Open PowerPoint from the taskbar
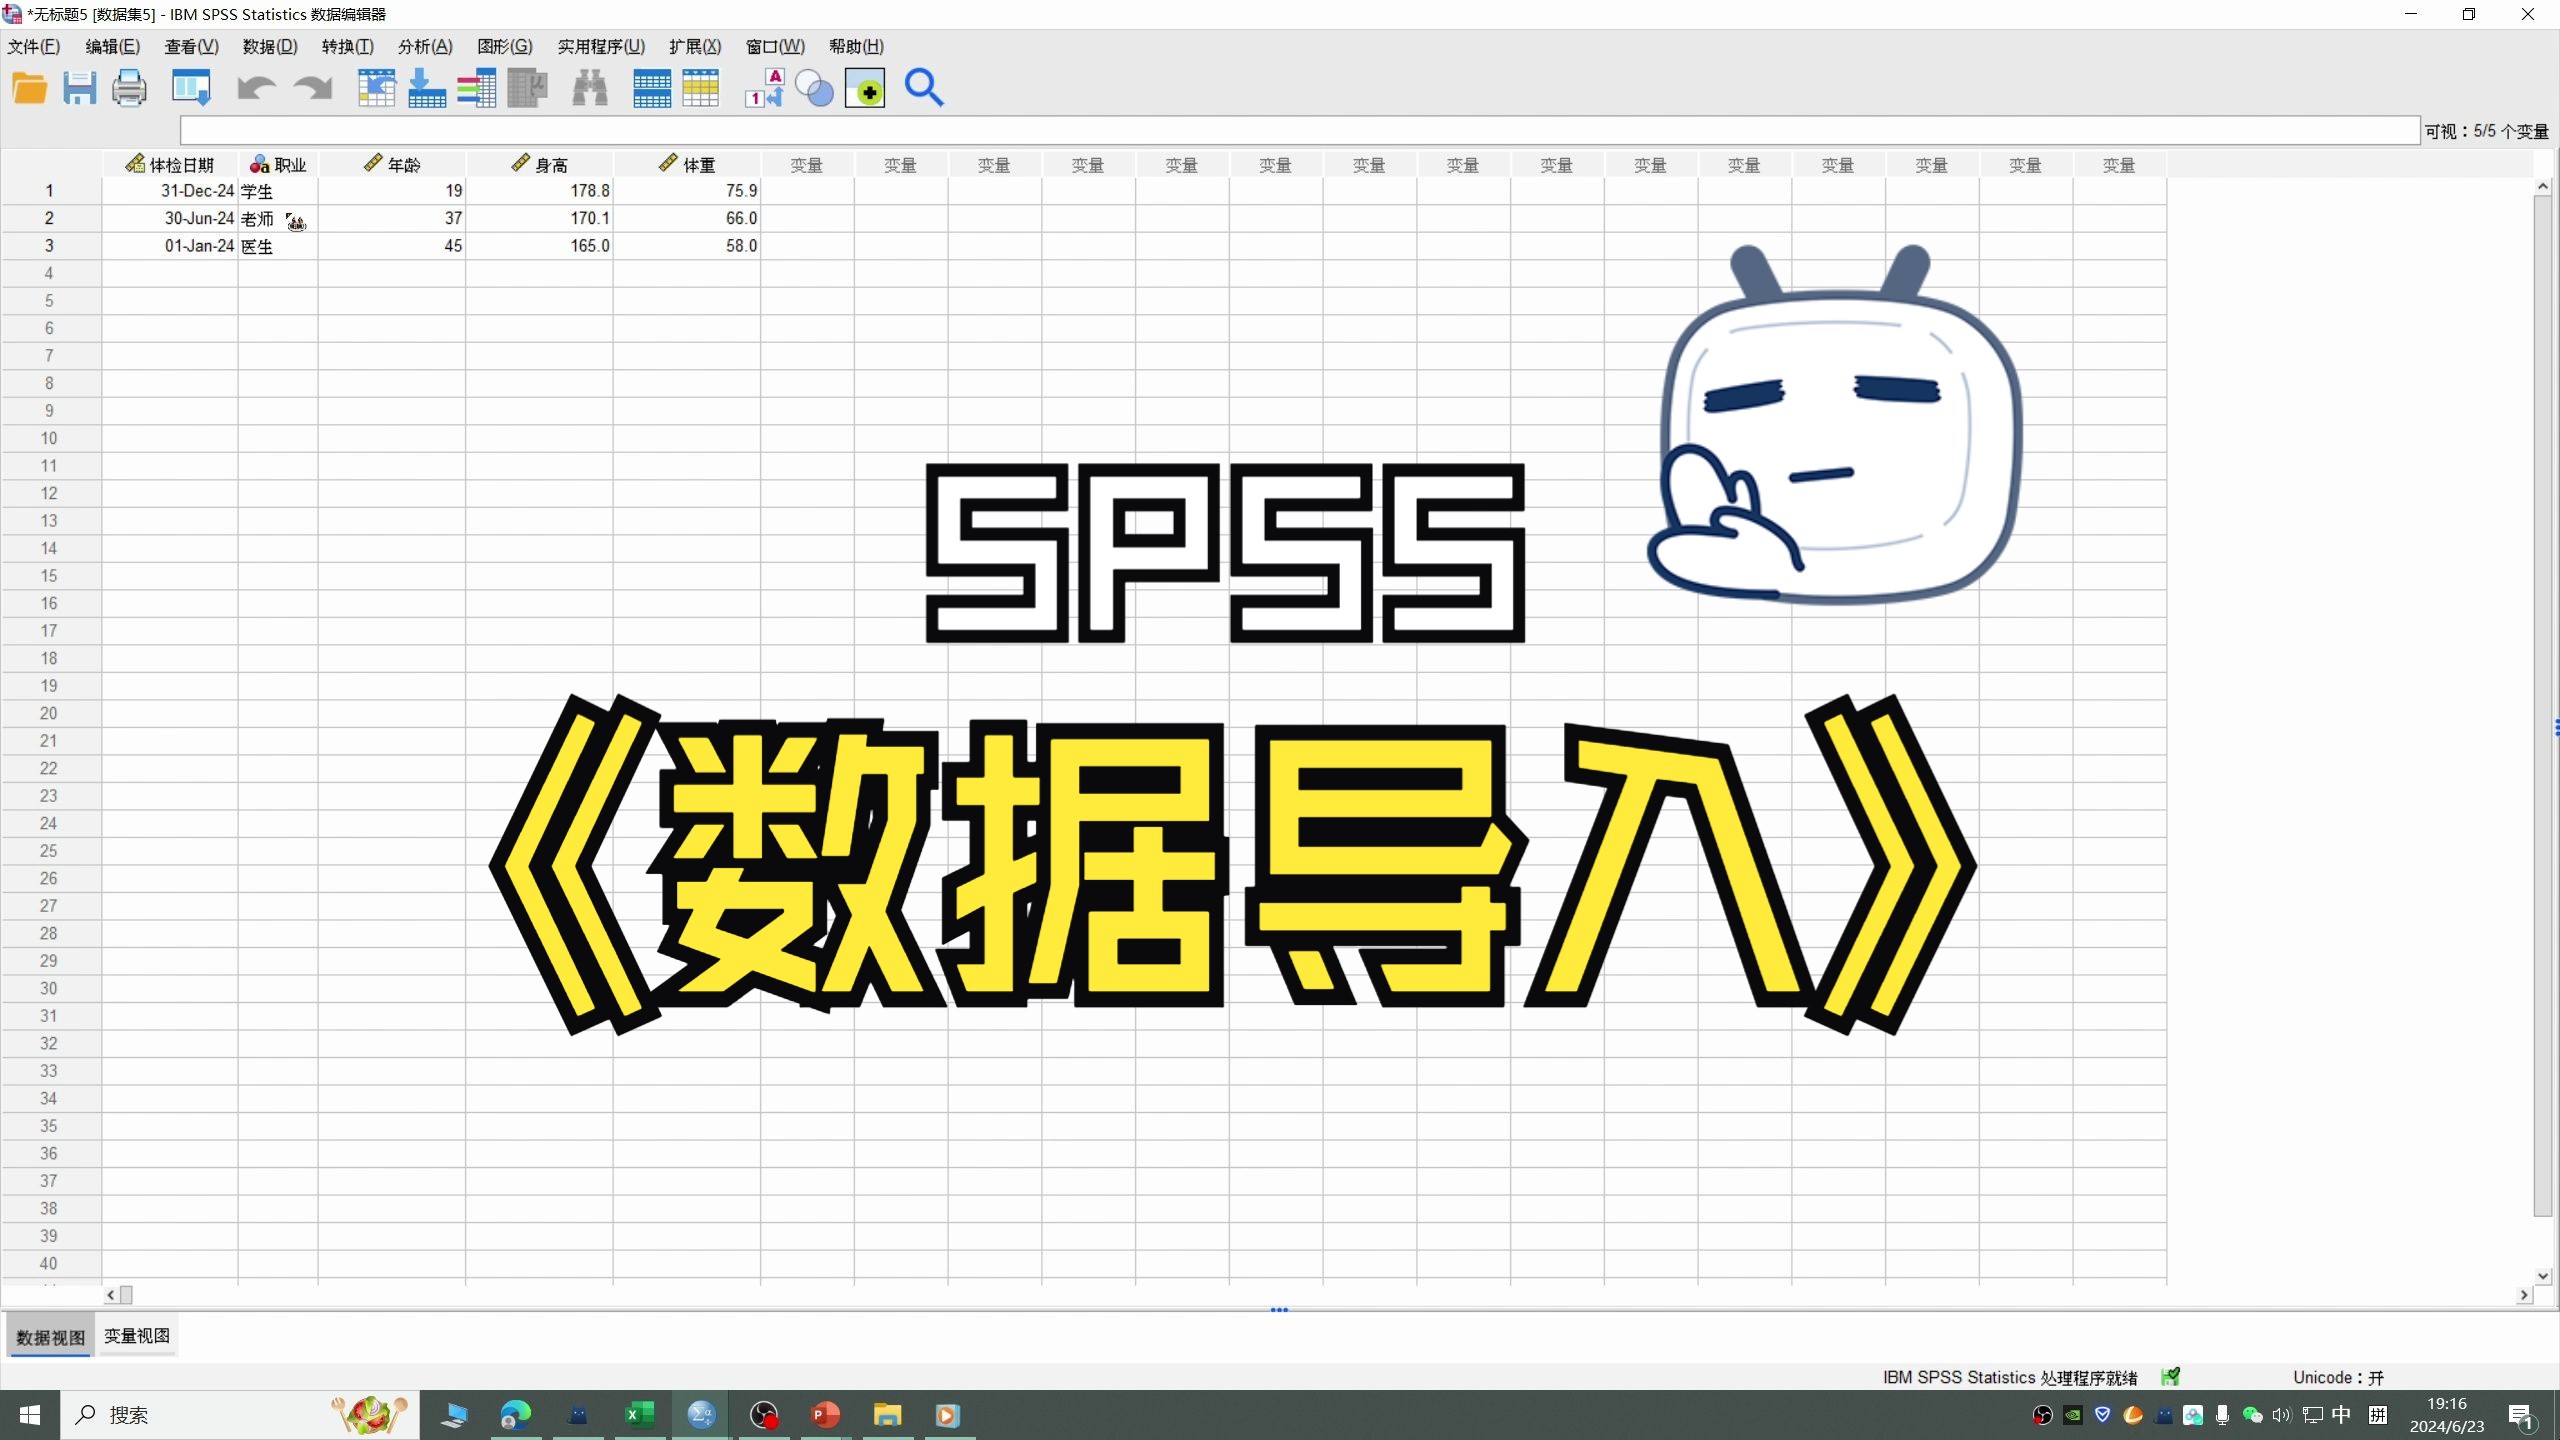2560x1440 pixels. point(825,1415)
